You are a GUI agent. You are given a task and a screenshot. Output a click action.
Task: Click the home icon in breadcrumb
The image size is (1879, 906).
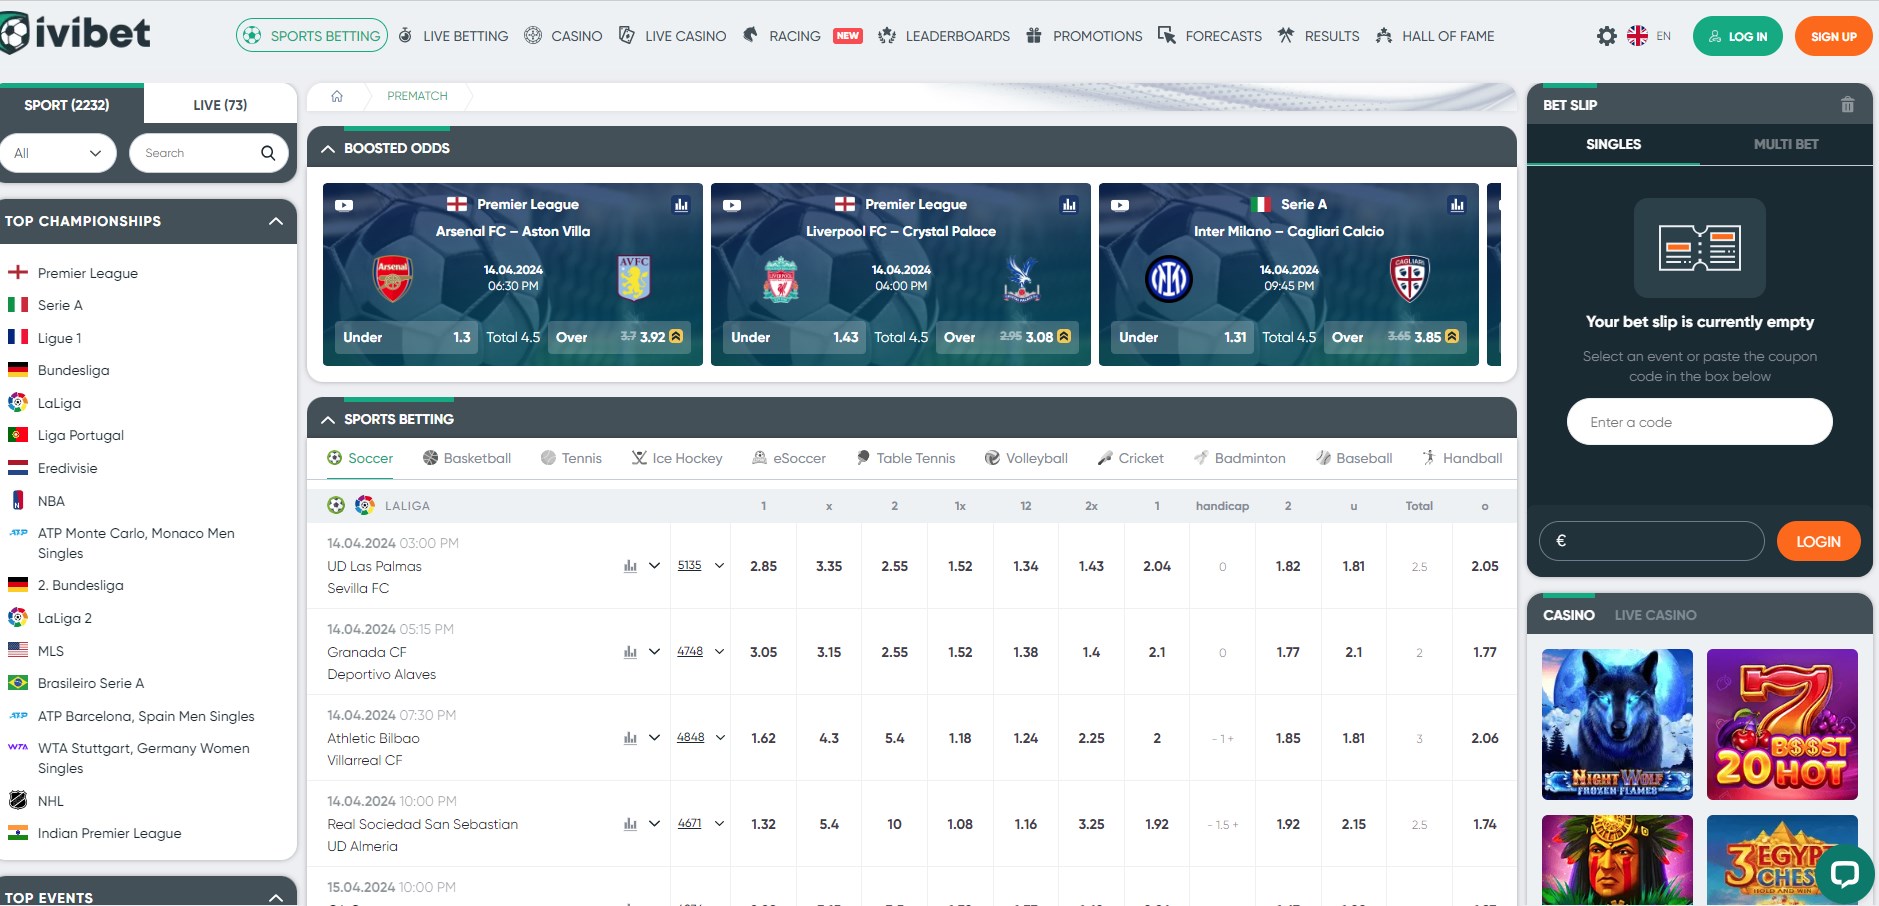pos(337,96)
